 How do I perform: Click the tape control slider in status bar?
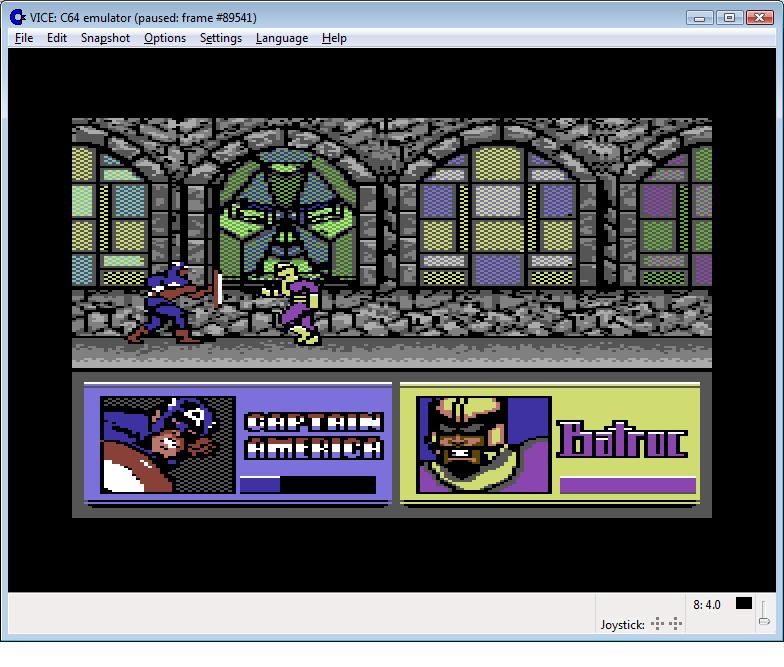coord(764,612)
